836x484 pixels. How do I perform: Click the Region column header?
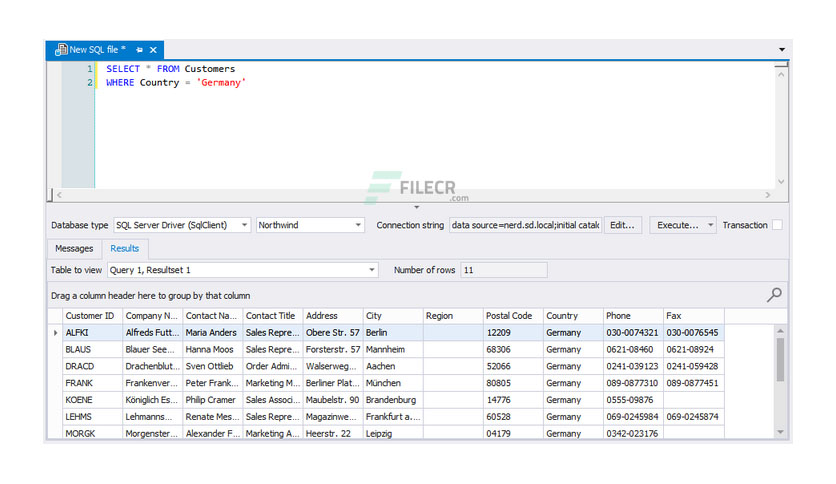[453, 316]
